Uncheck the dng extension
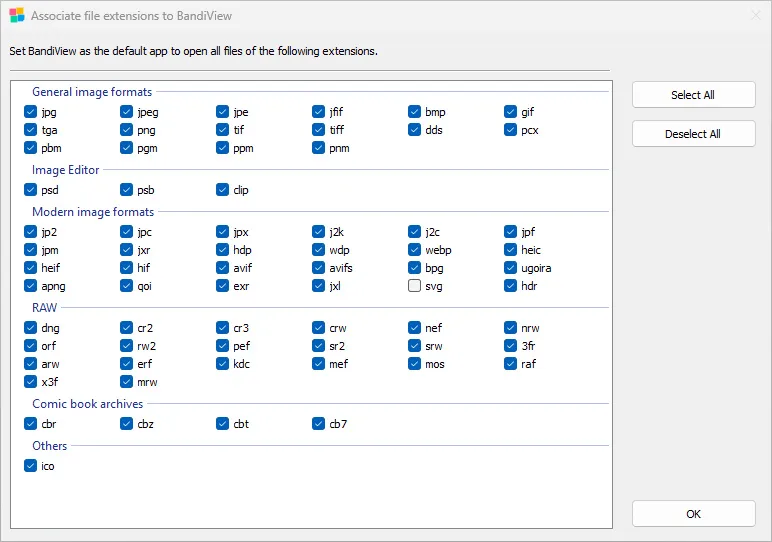 click(31, 327)
